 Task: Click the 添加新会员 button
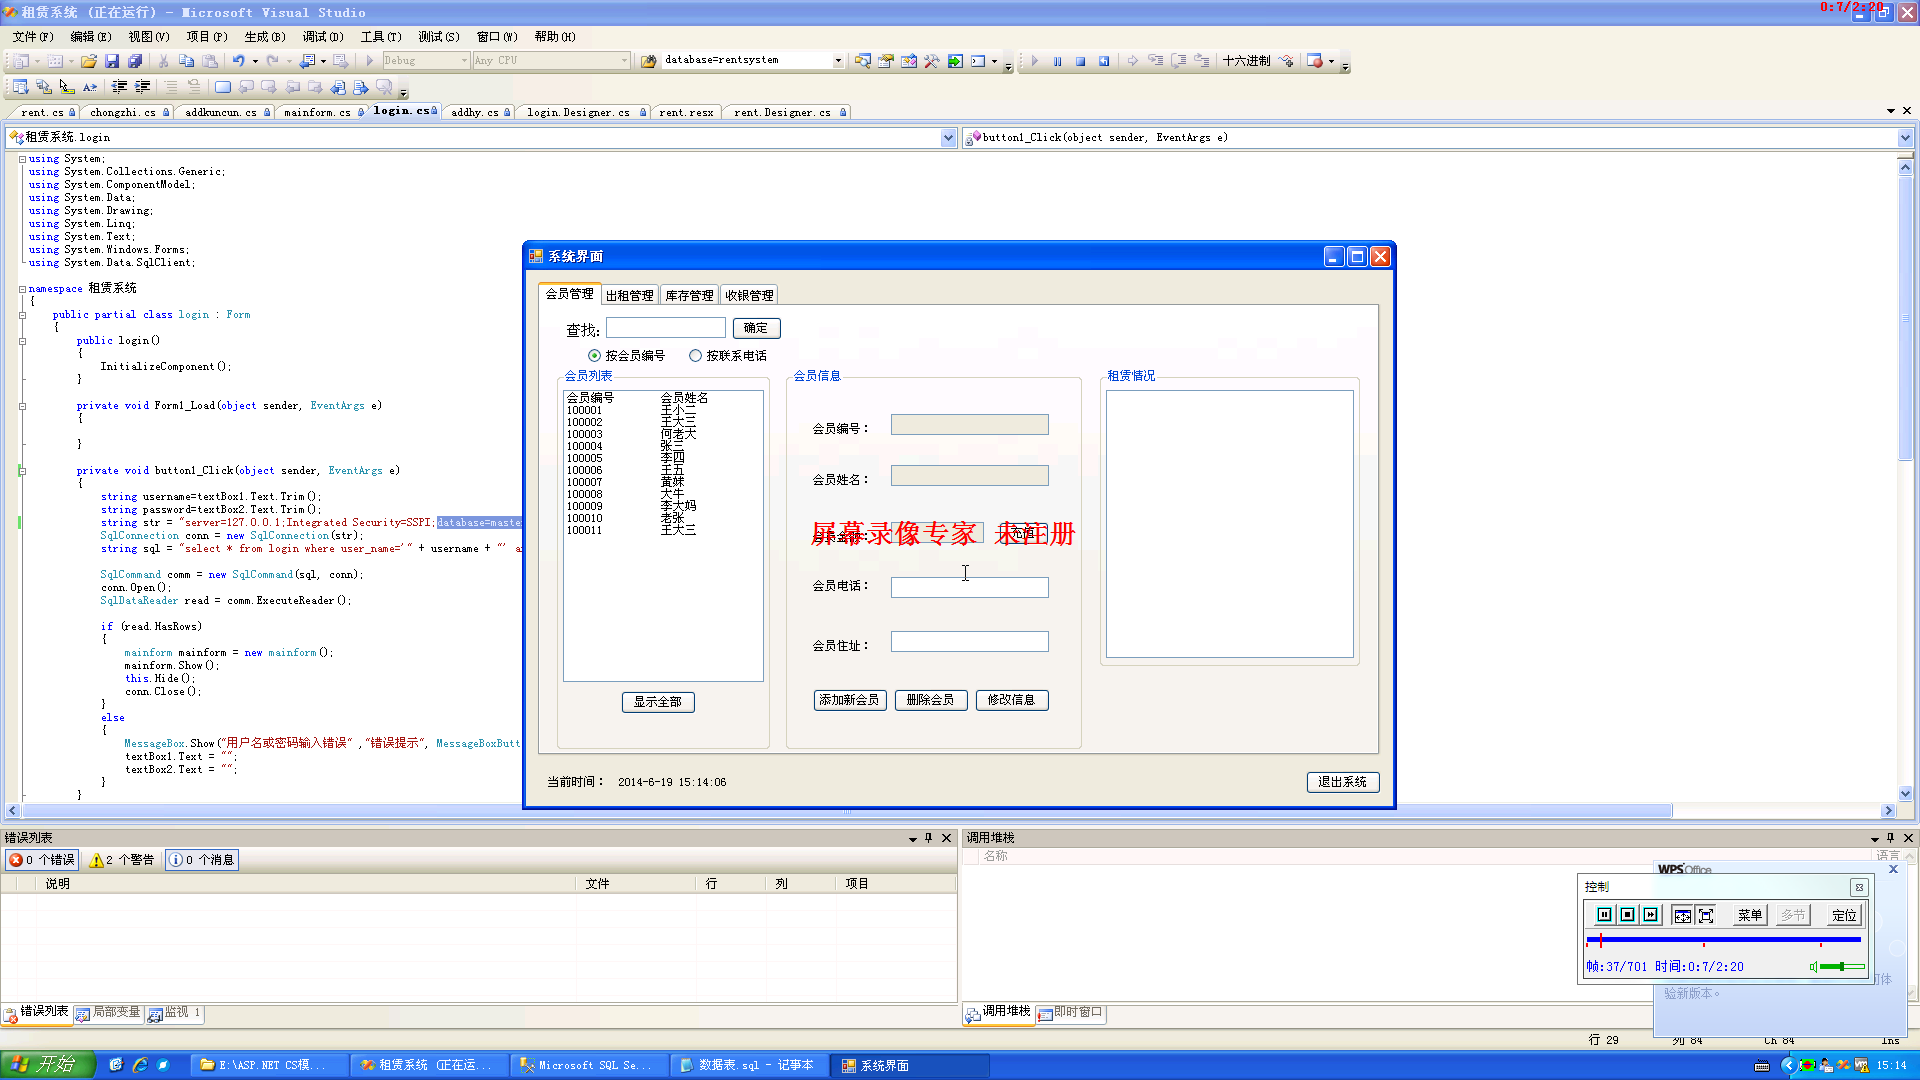click(849, 700)
